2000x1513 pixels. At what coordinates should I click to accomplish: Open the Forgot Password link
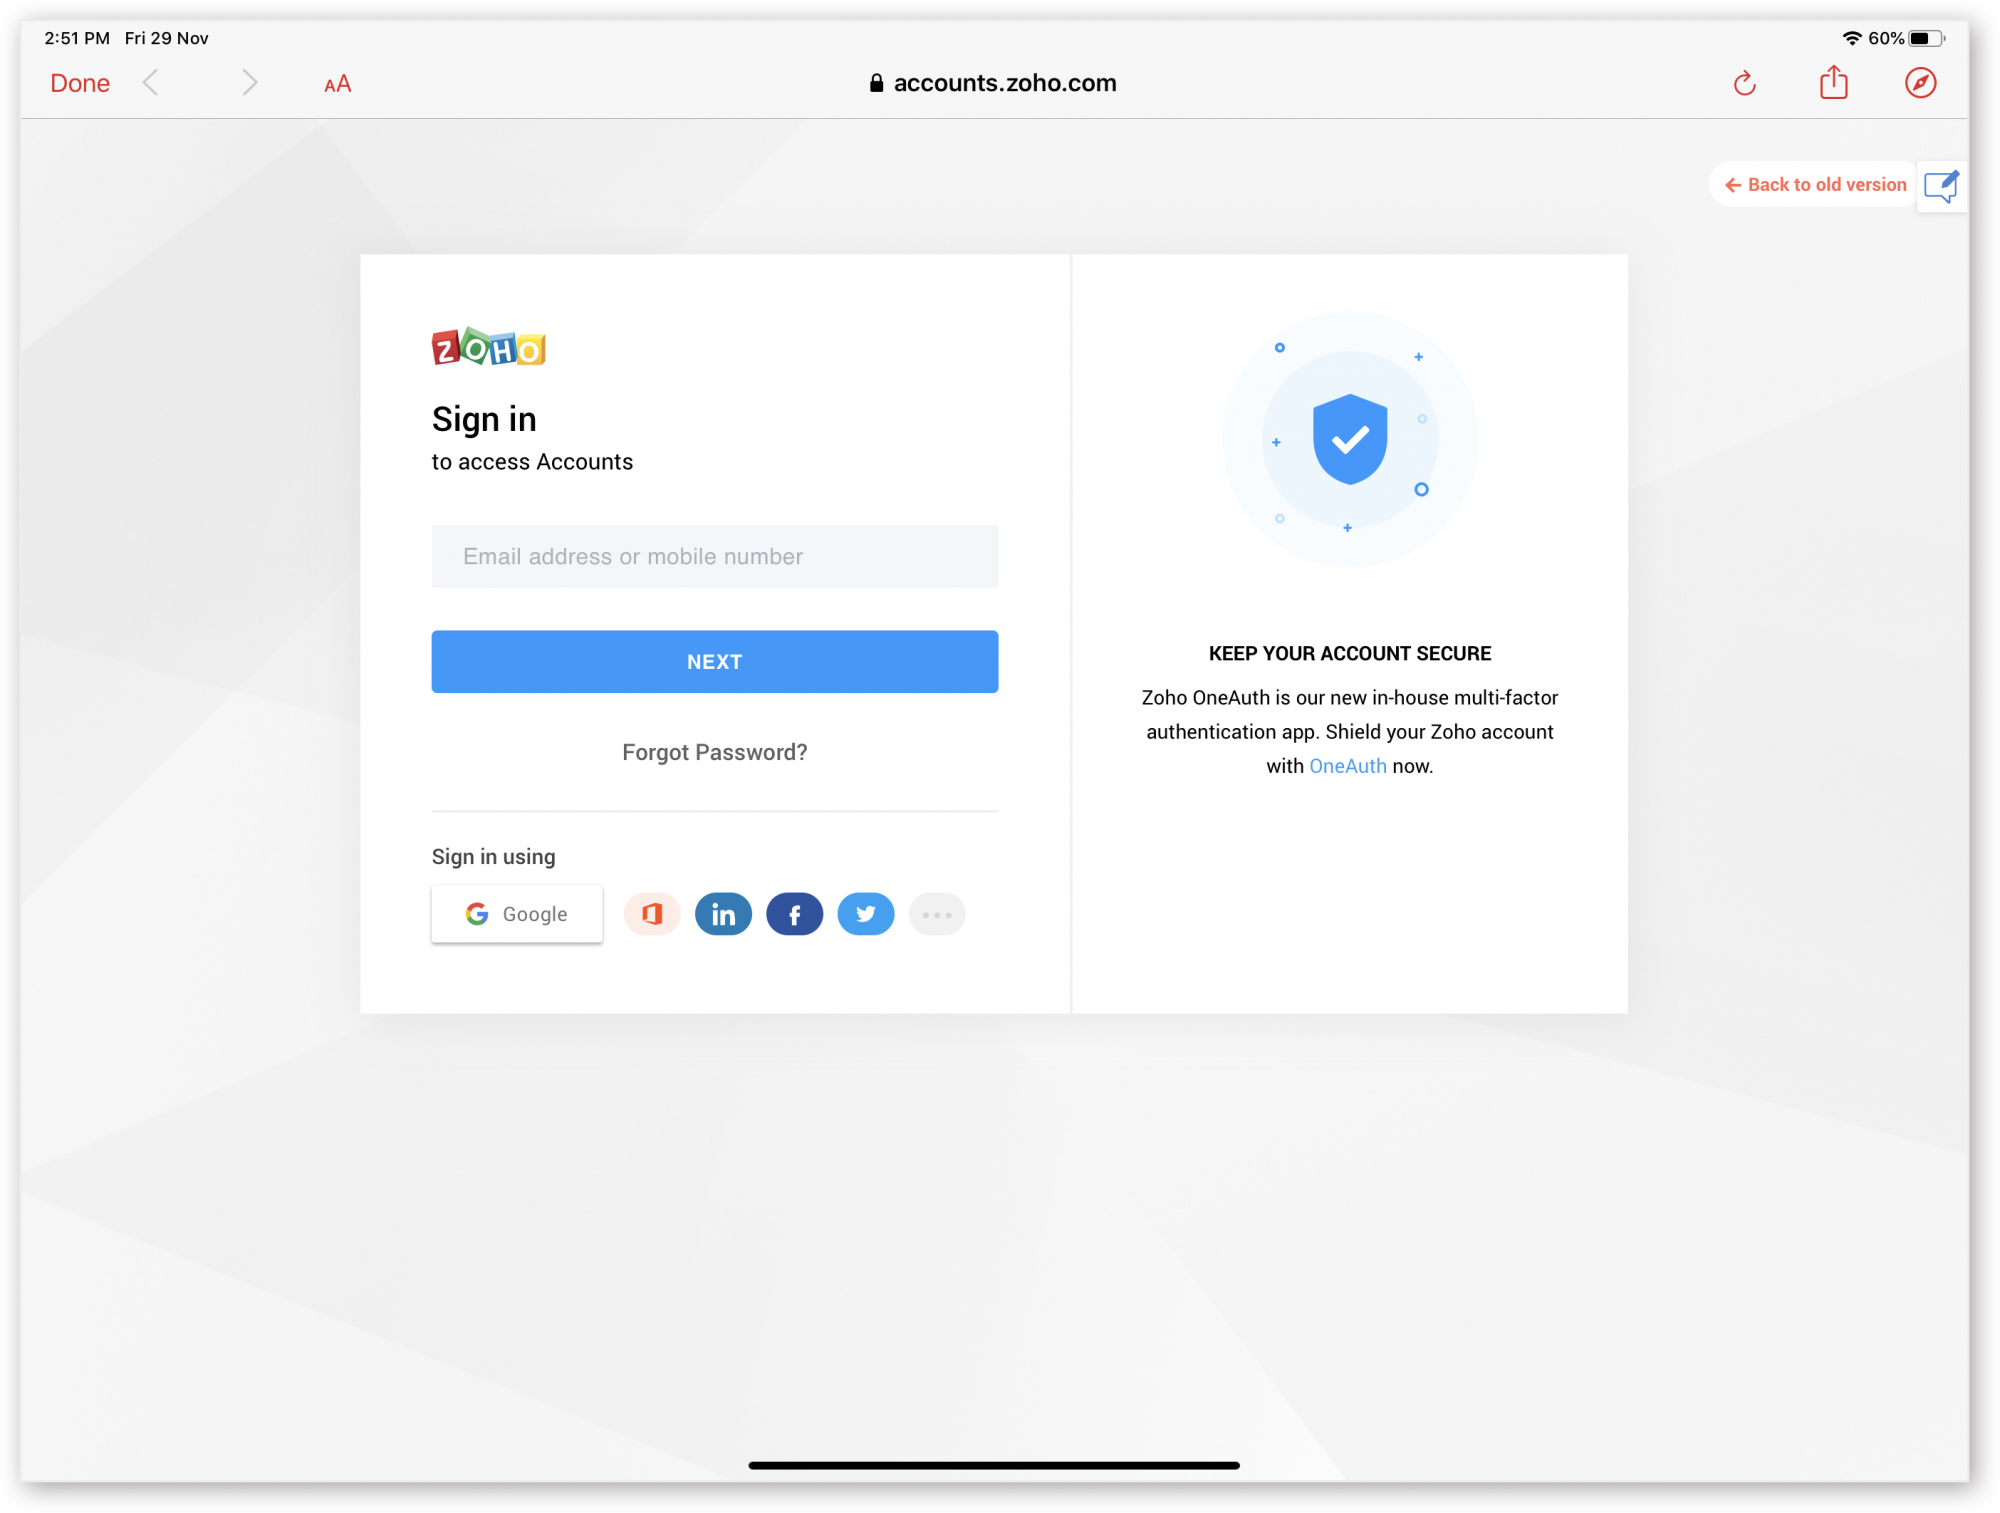(714, 752)
